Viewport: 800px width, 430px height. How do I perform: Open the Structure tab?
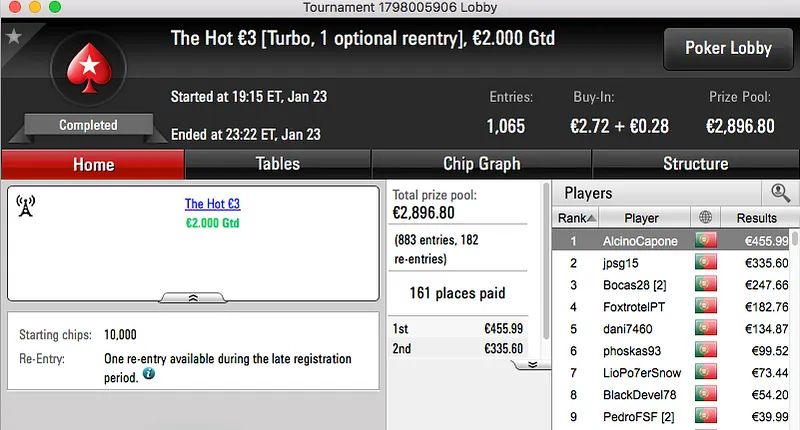695,164
